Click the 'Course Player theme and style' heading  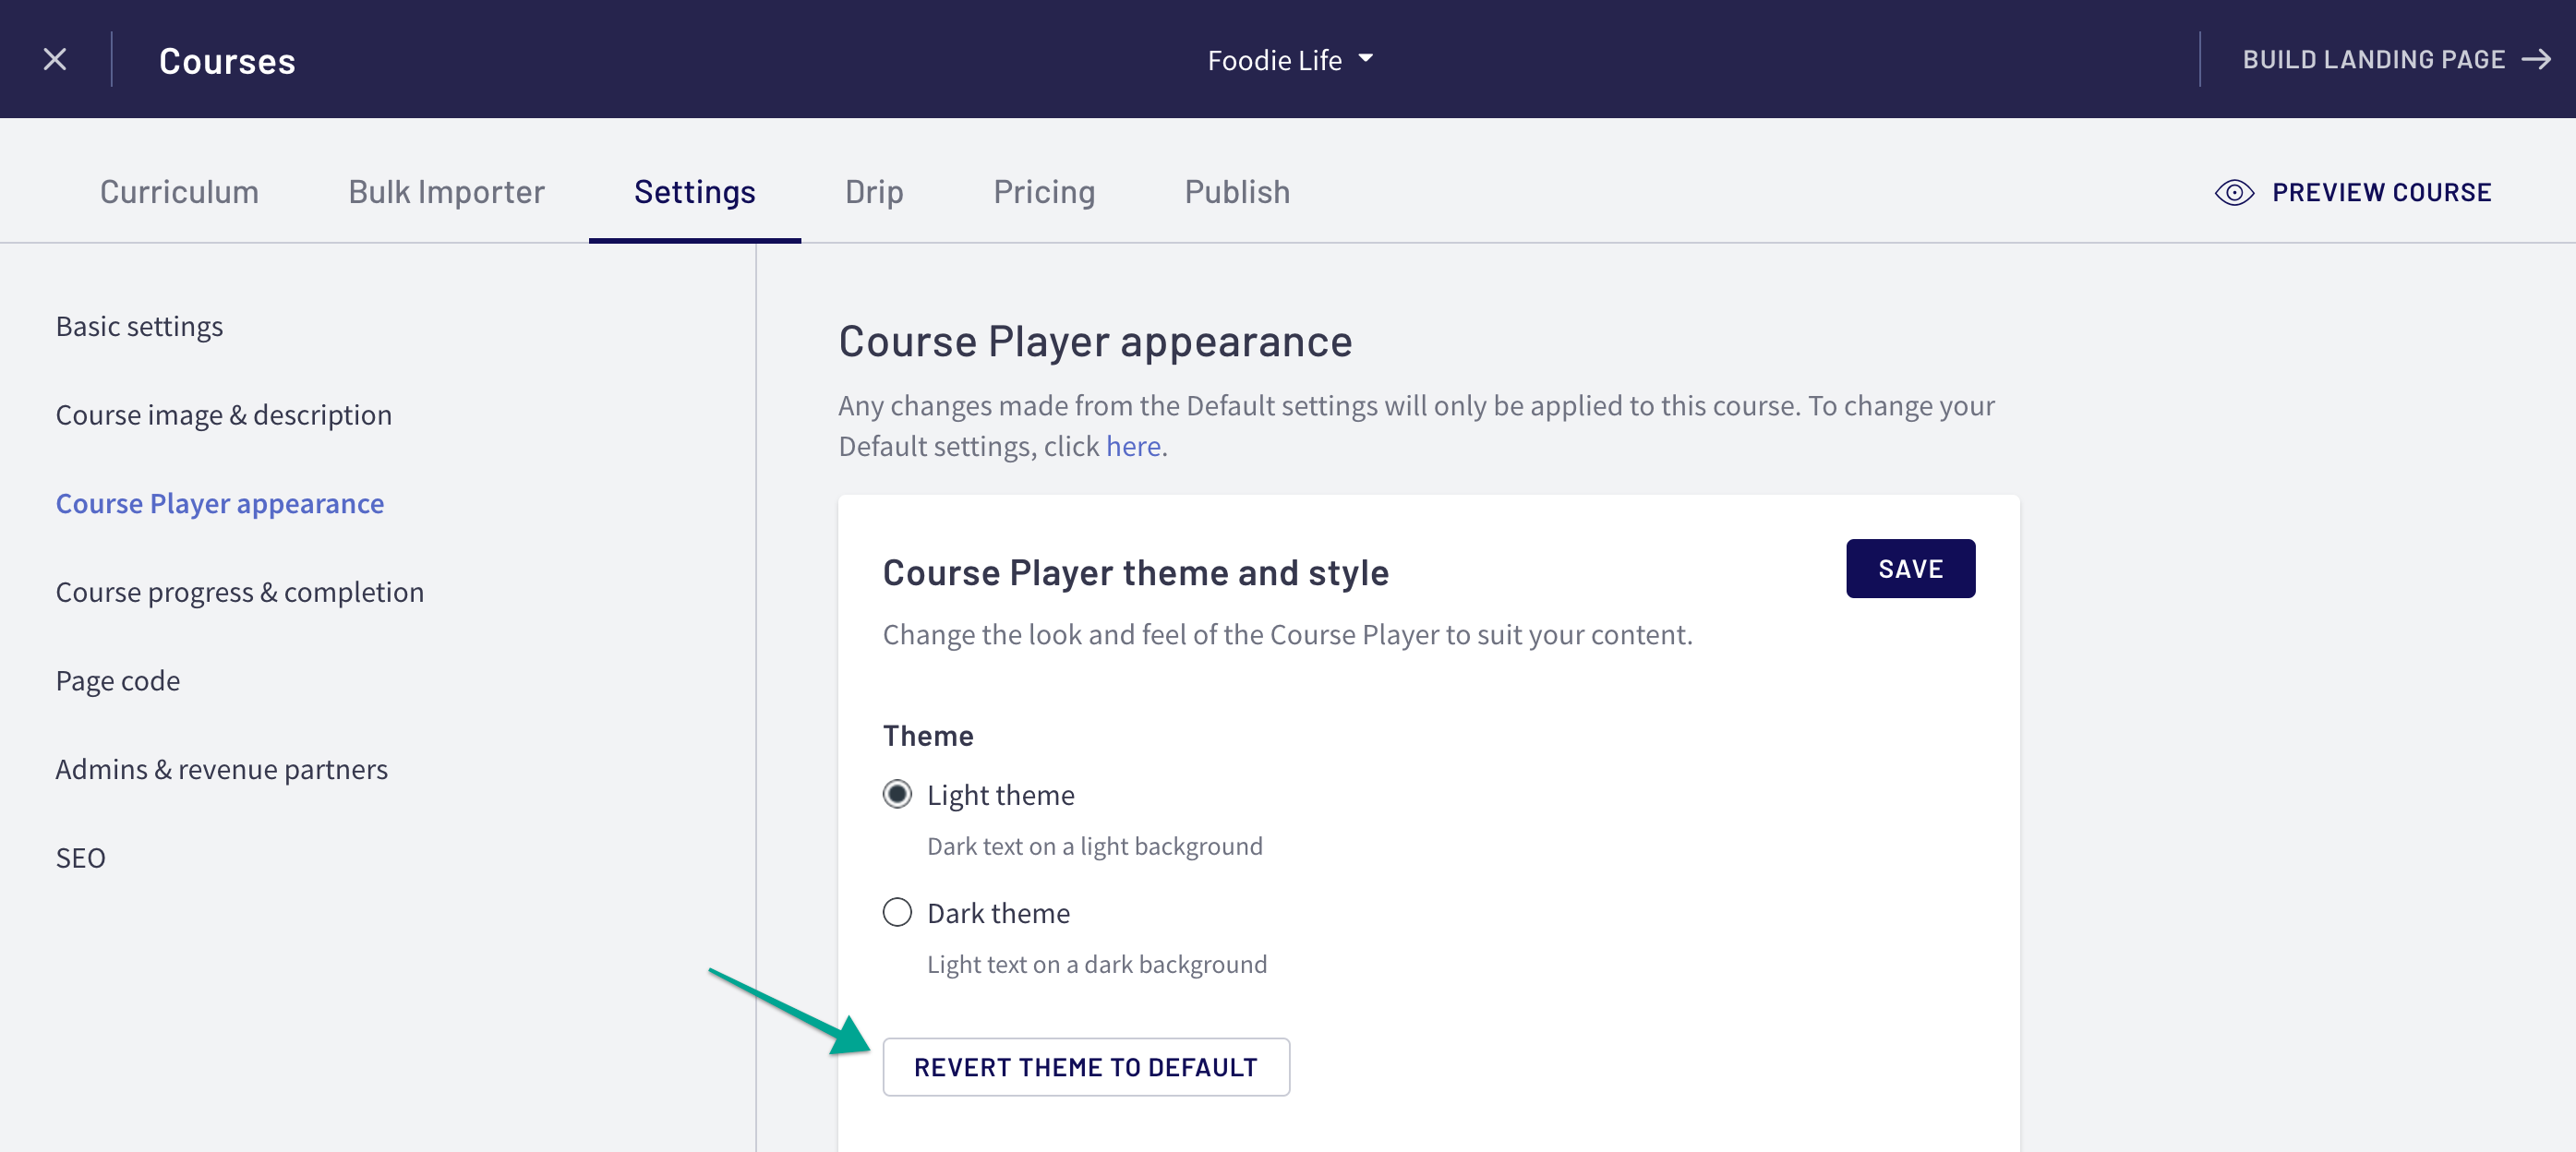1135,573
